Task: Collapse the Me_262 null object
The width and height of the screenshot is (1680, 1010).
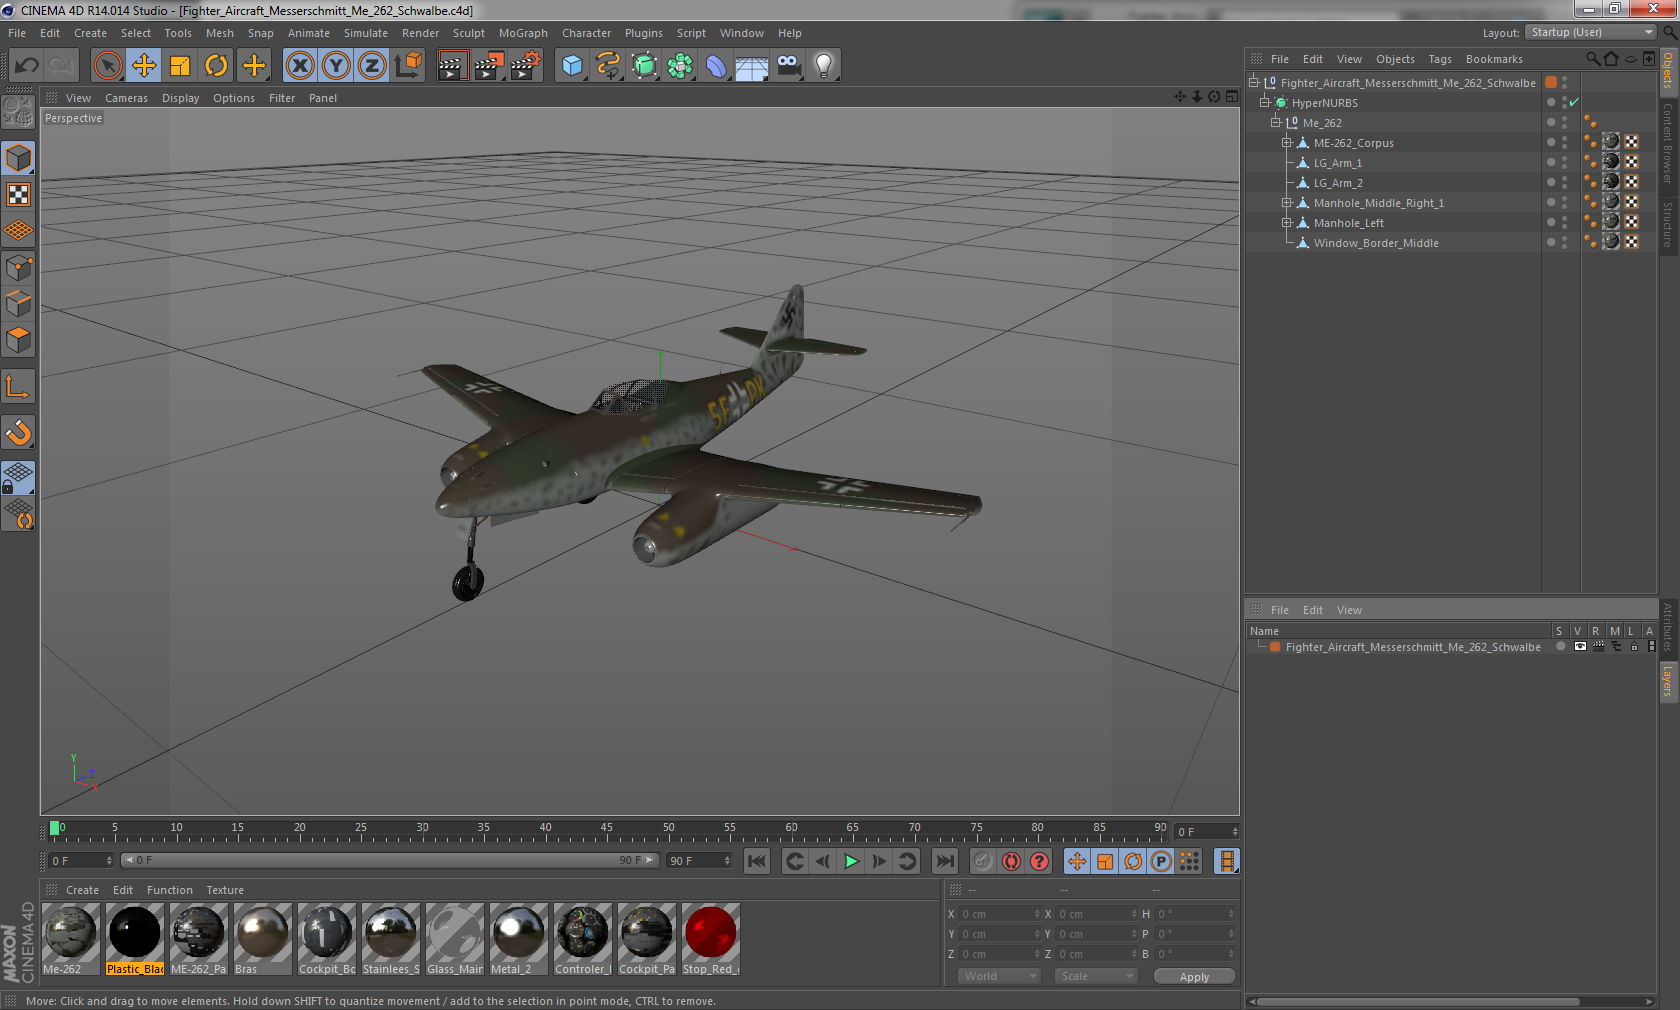Action: 1276,122
